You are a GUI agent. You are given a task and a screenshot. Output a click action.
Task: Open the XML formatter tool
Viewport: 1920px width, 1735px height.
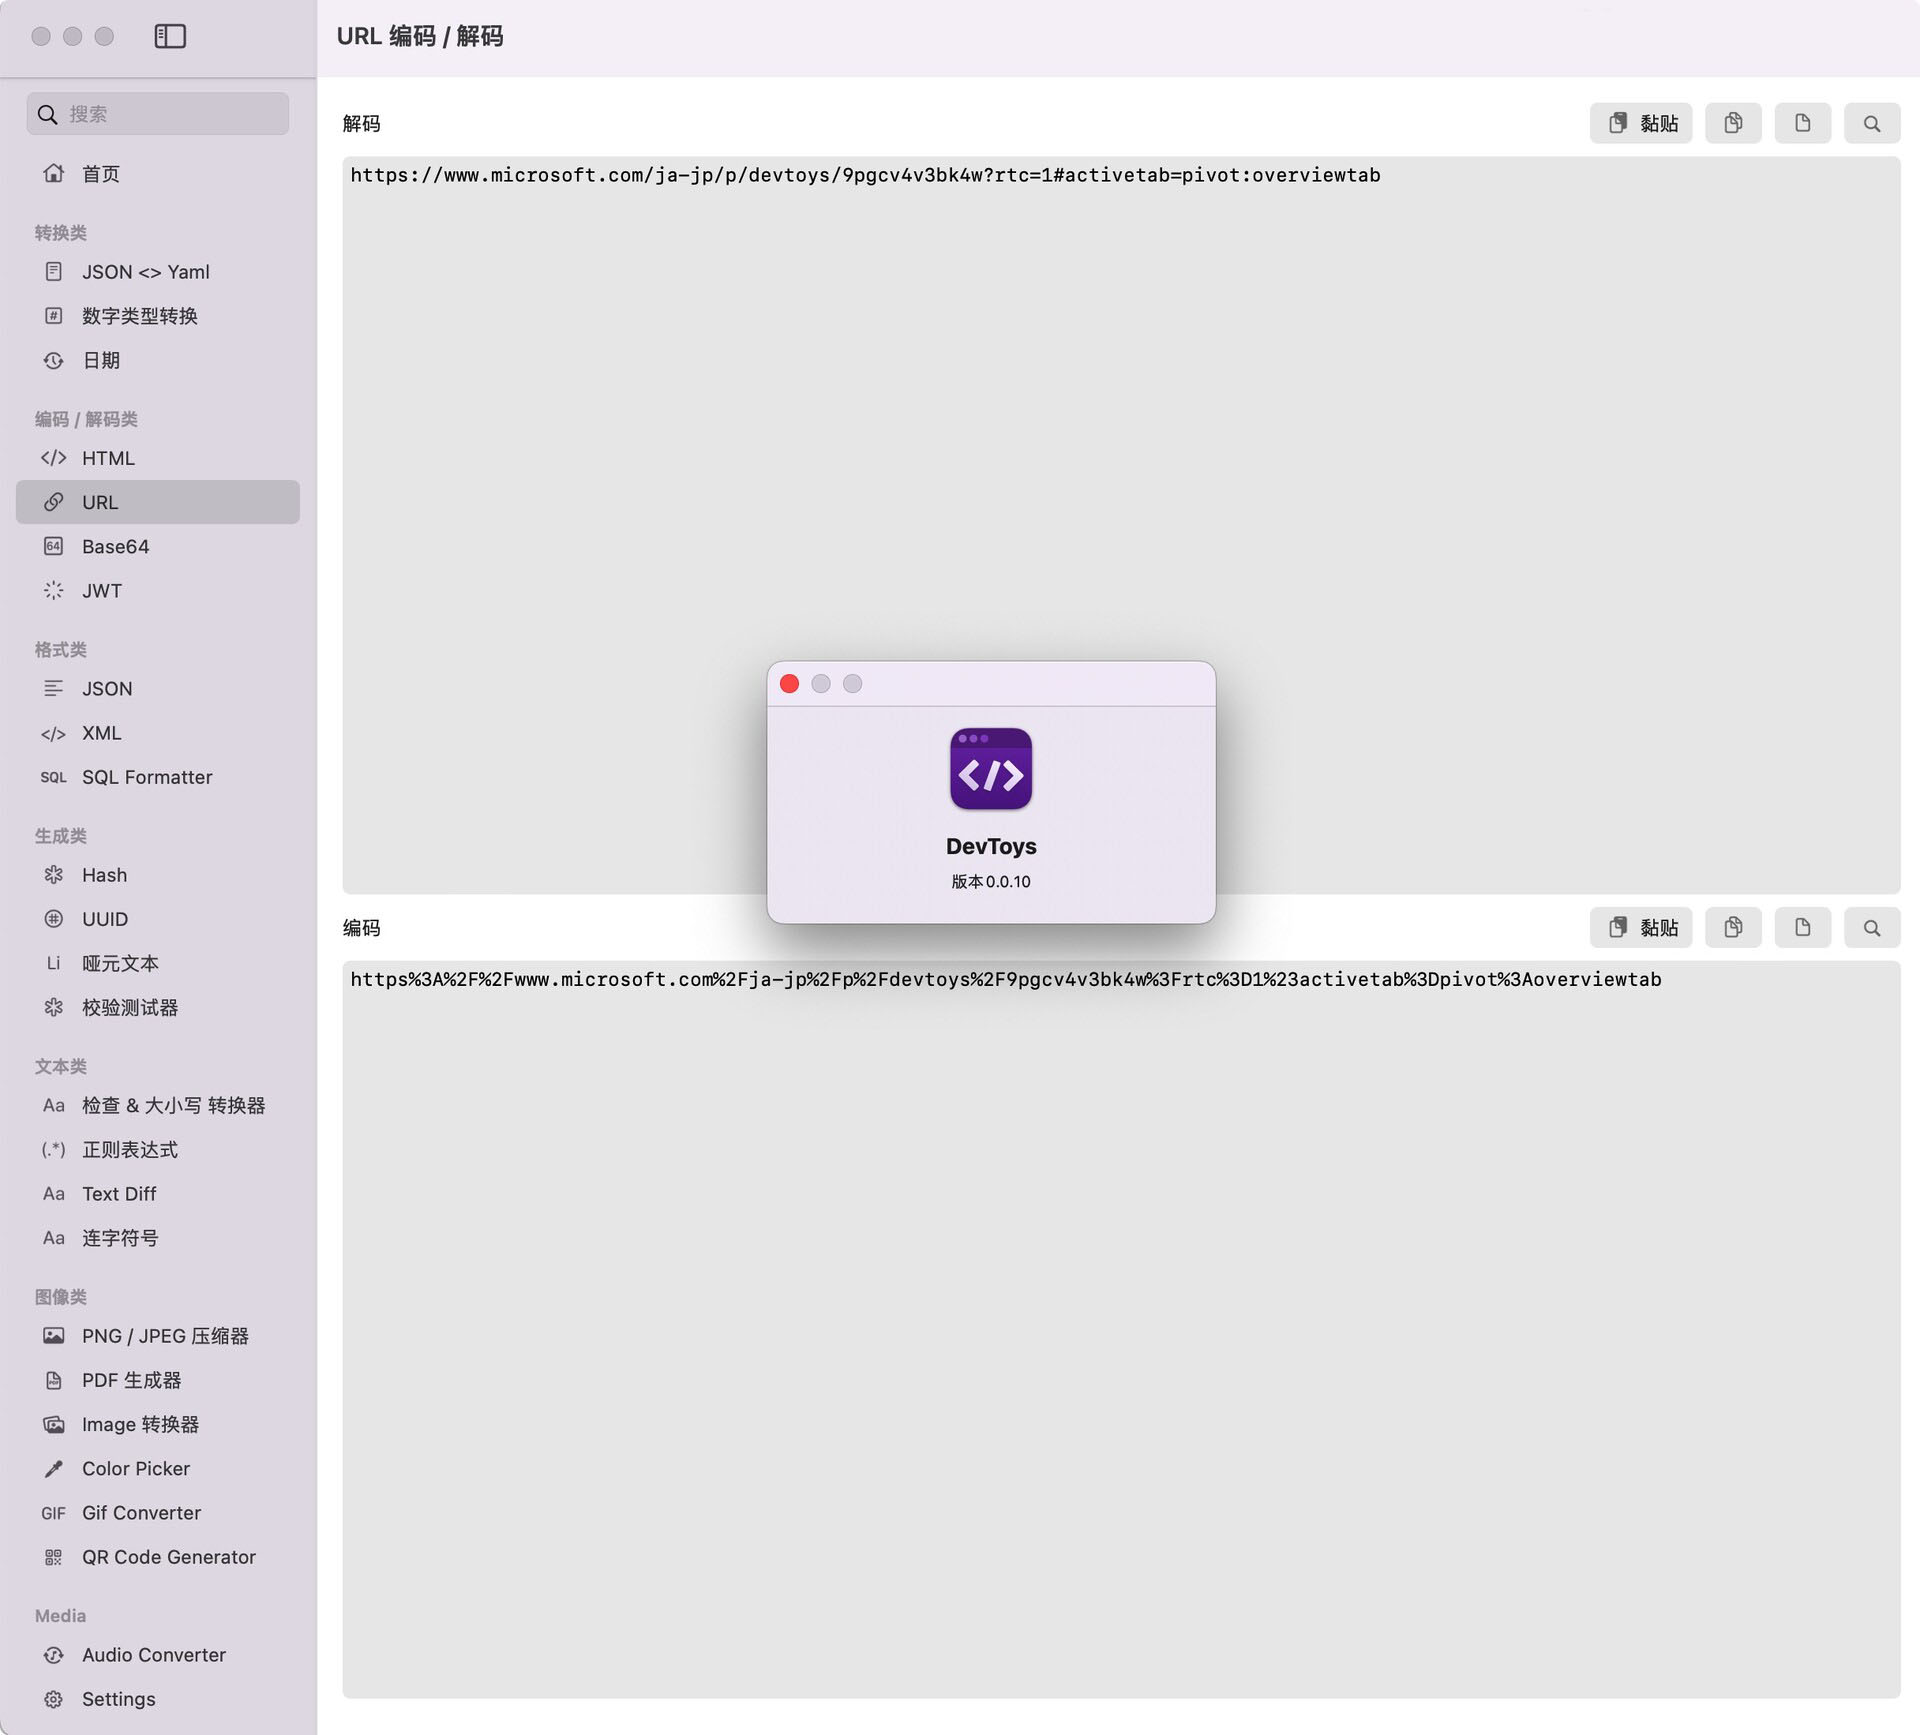(158, 733)
